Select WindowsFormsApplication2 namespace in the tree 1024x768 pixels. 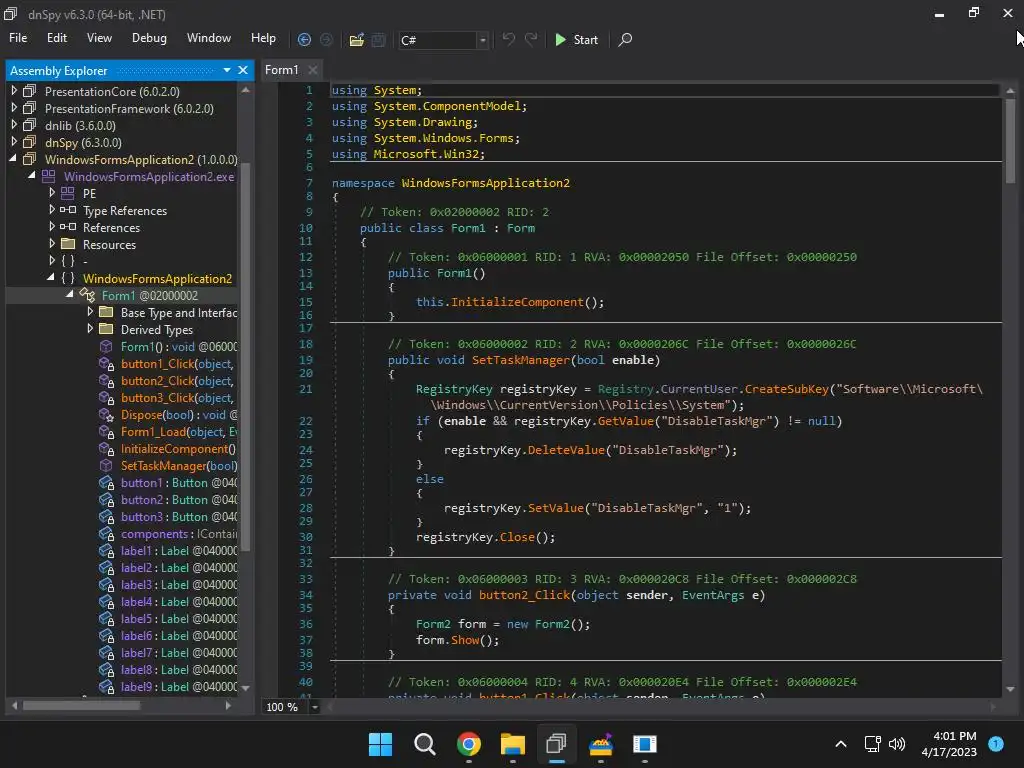pos(157,278)
